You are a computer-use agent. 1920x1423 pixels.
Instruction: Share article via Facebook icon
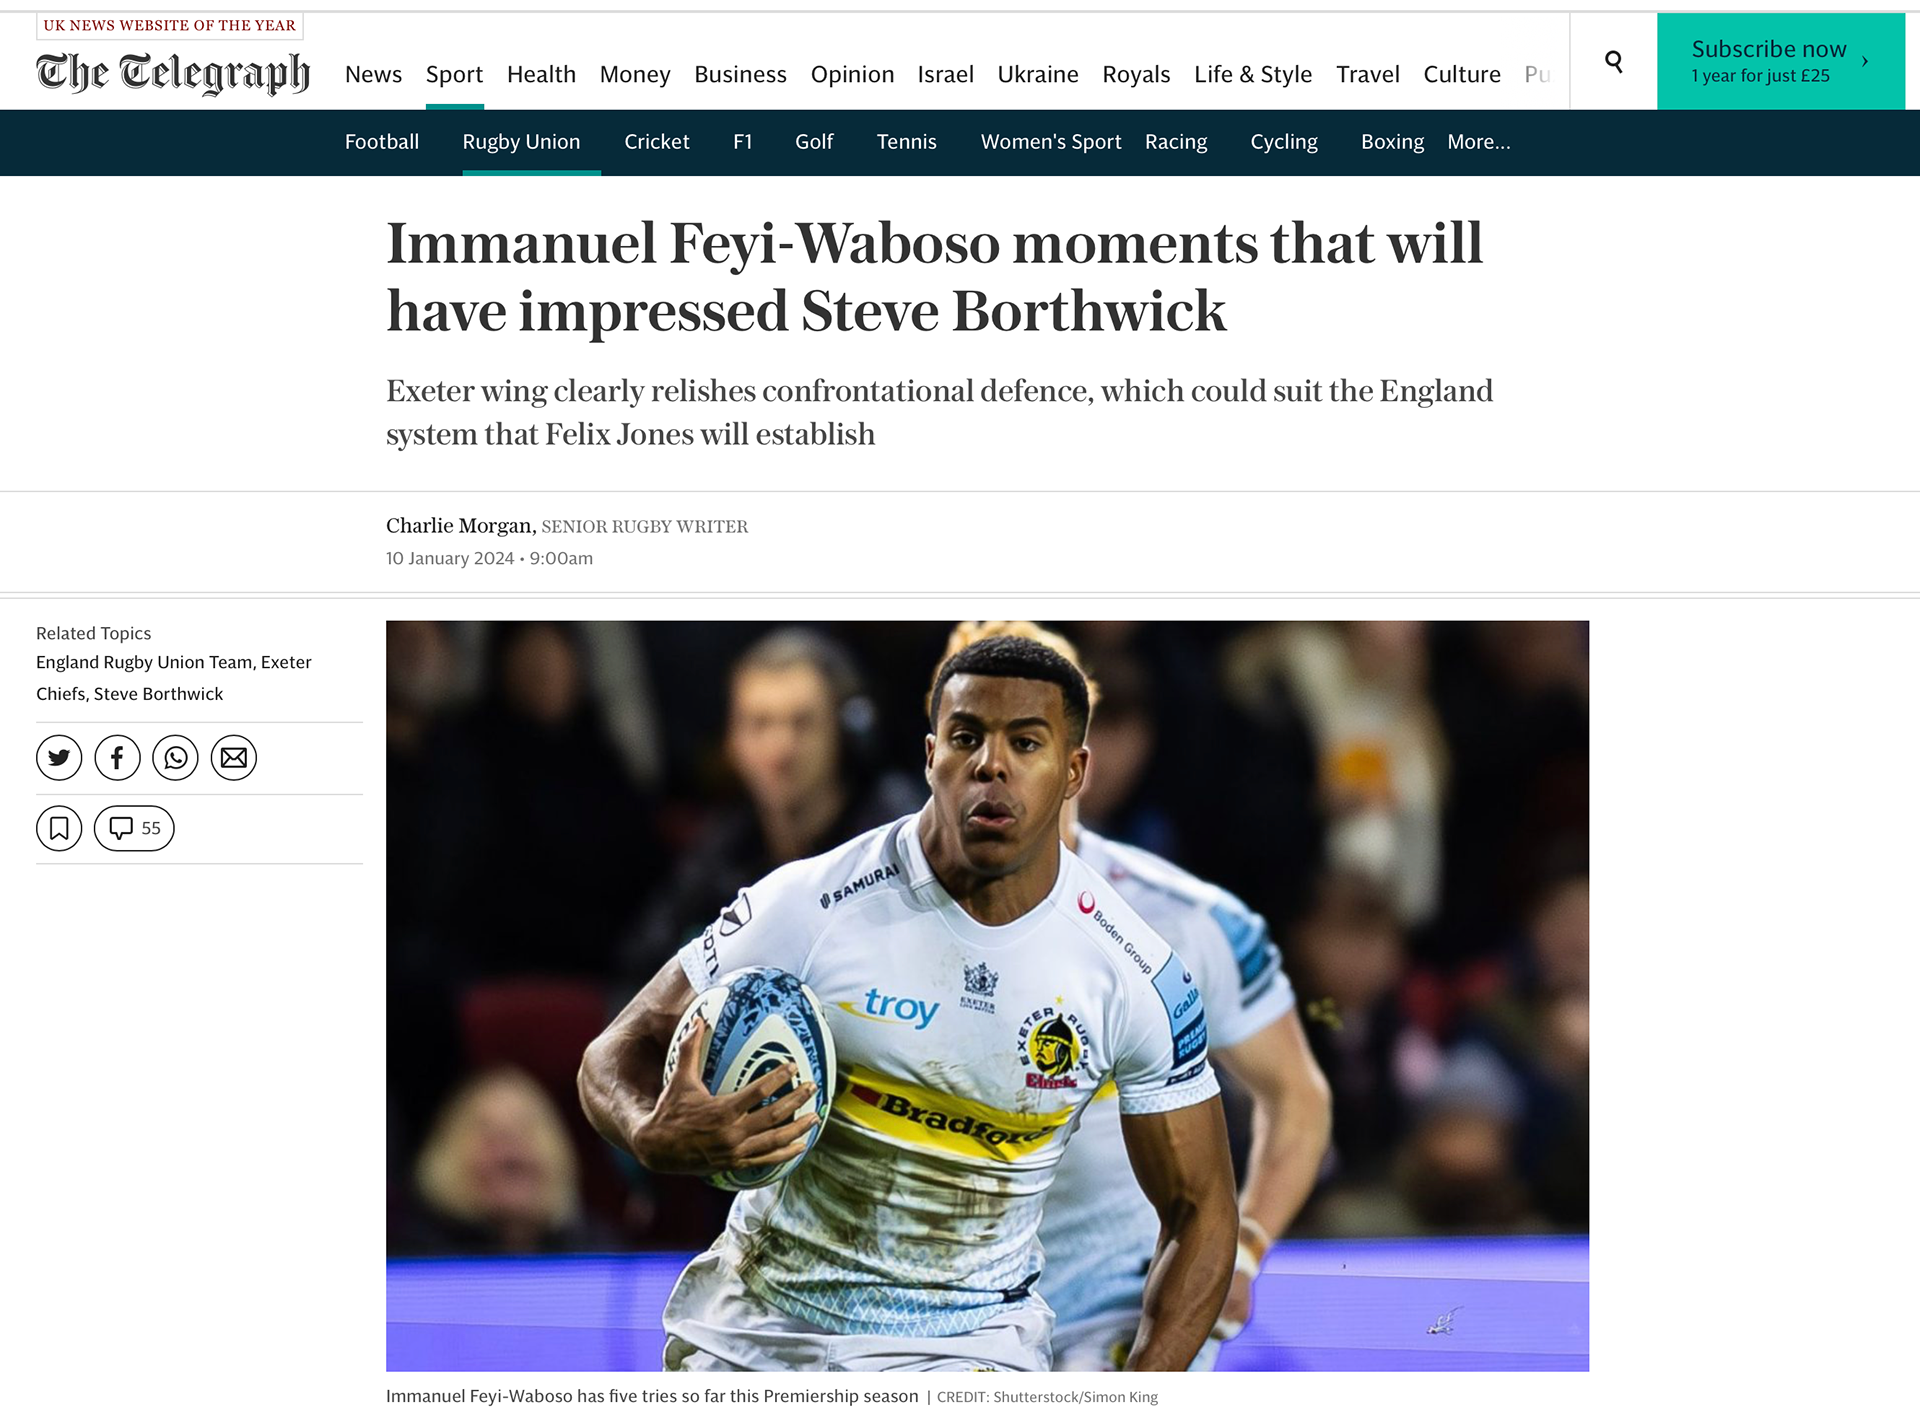coord(117,758)
